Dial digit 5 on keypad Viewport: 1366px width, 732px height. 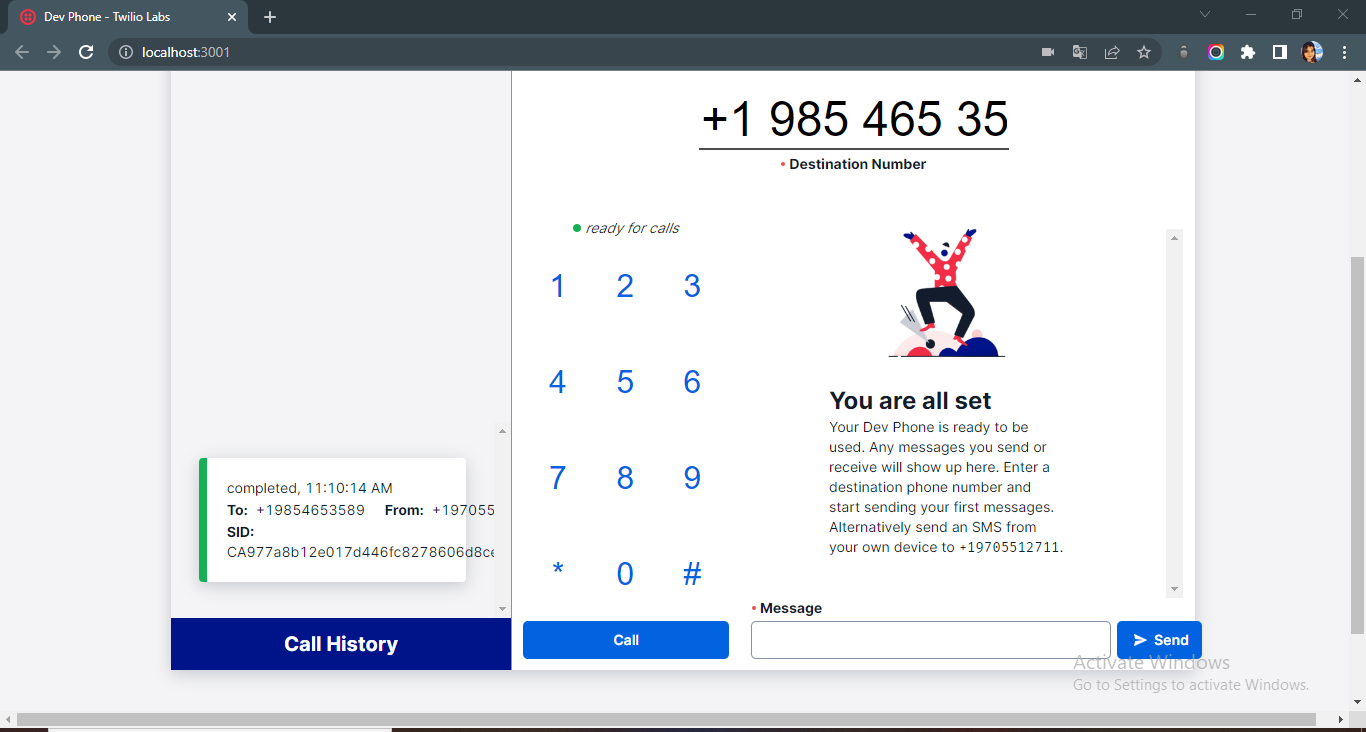625,382
